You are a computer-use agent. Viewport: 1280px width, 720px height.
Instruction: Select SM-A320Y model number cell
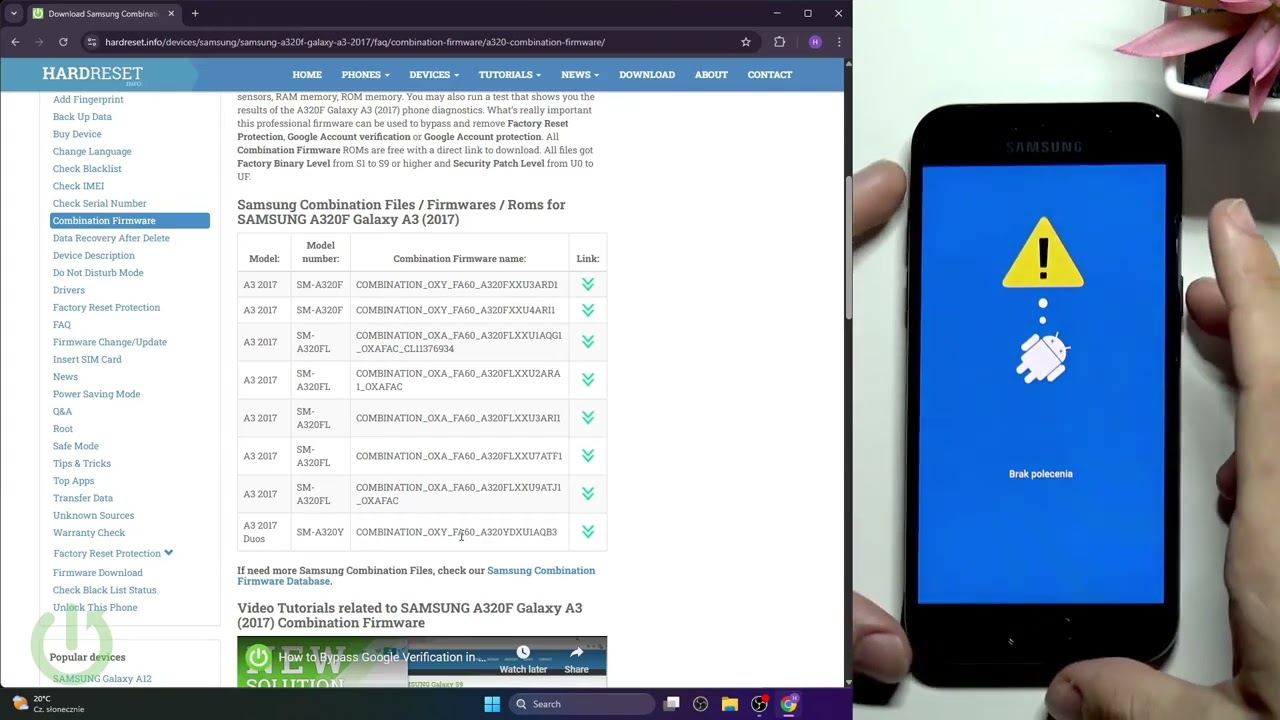[x=320, y=532]
